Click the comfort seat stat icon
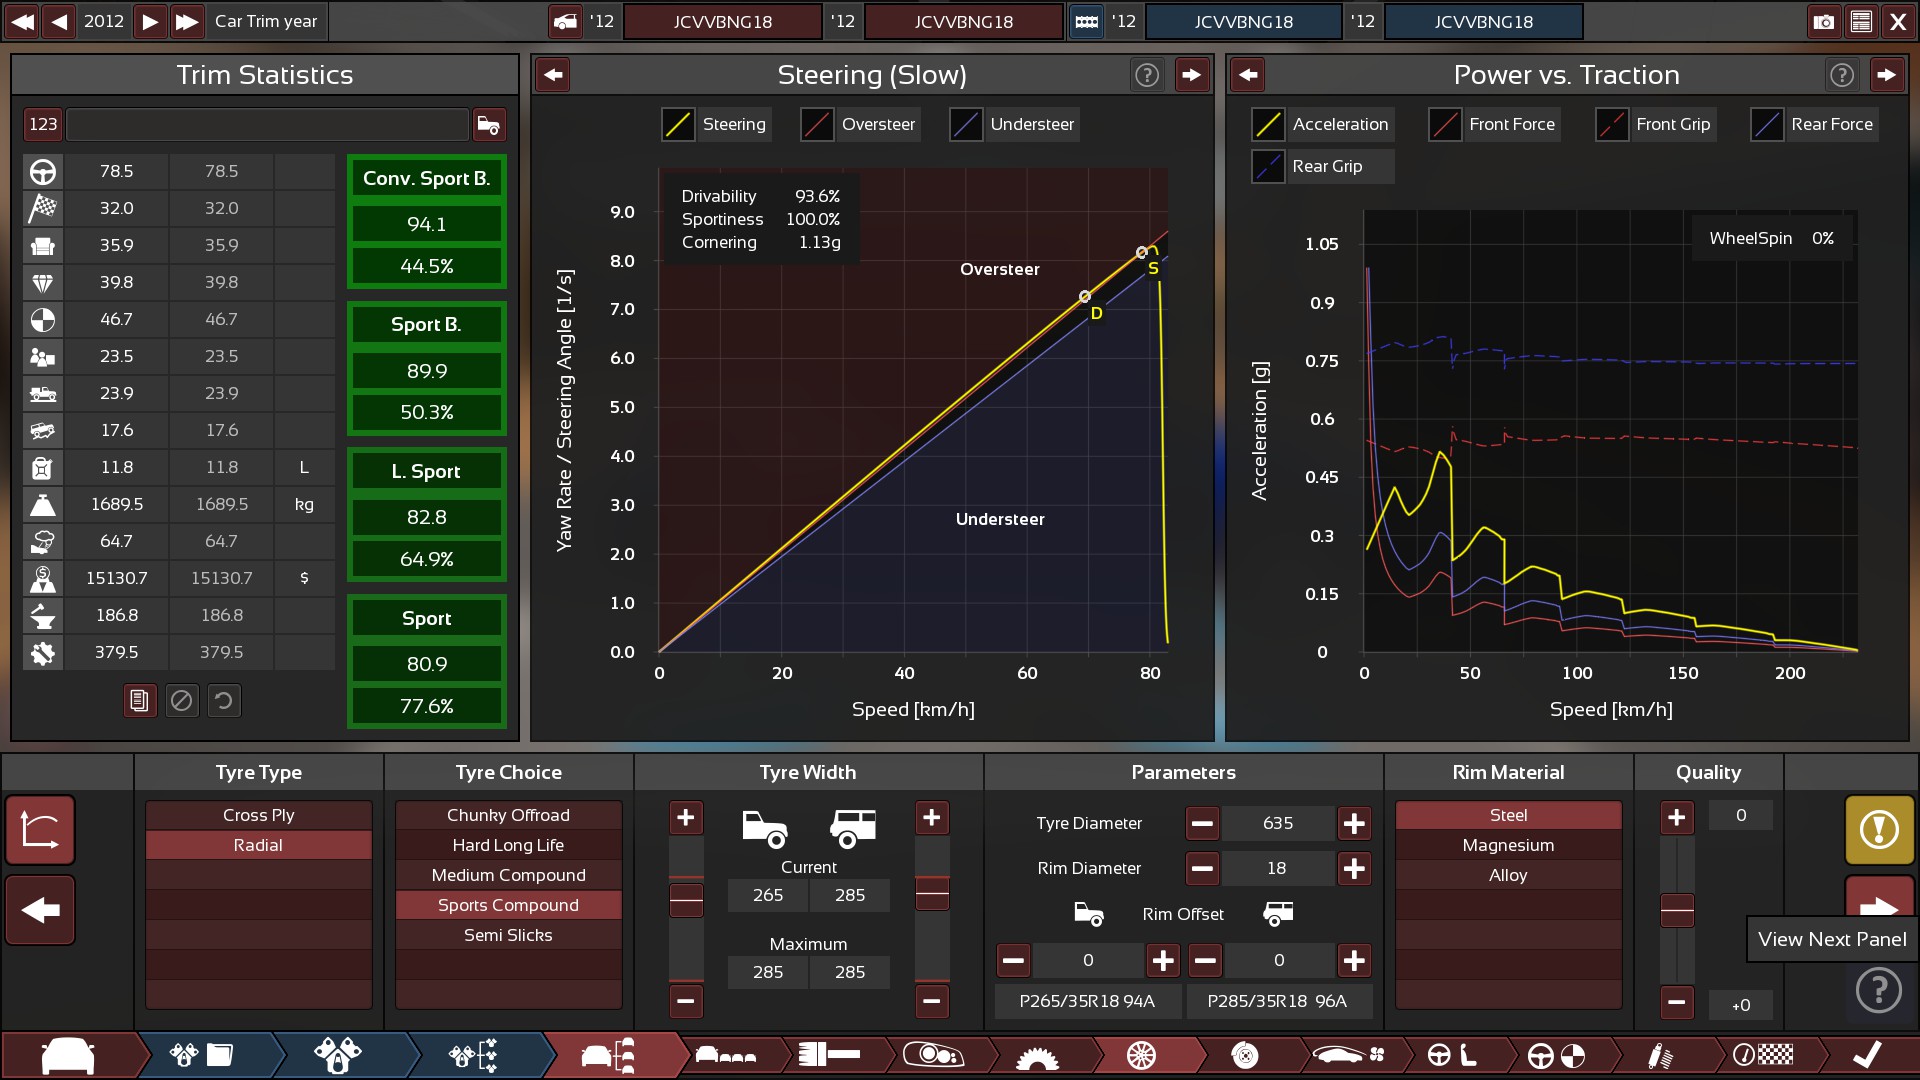 click(x=43, y=246)
